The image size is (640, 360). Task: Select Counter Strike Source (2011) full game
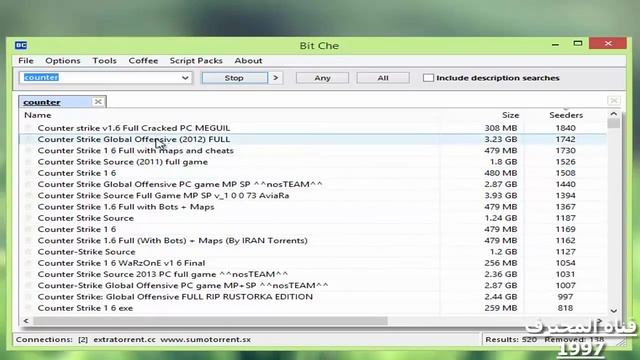[313, 162]
